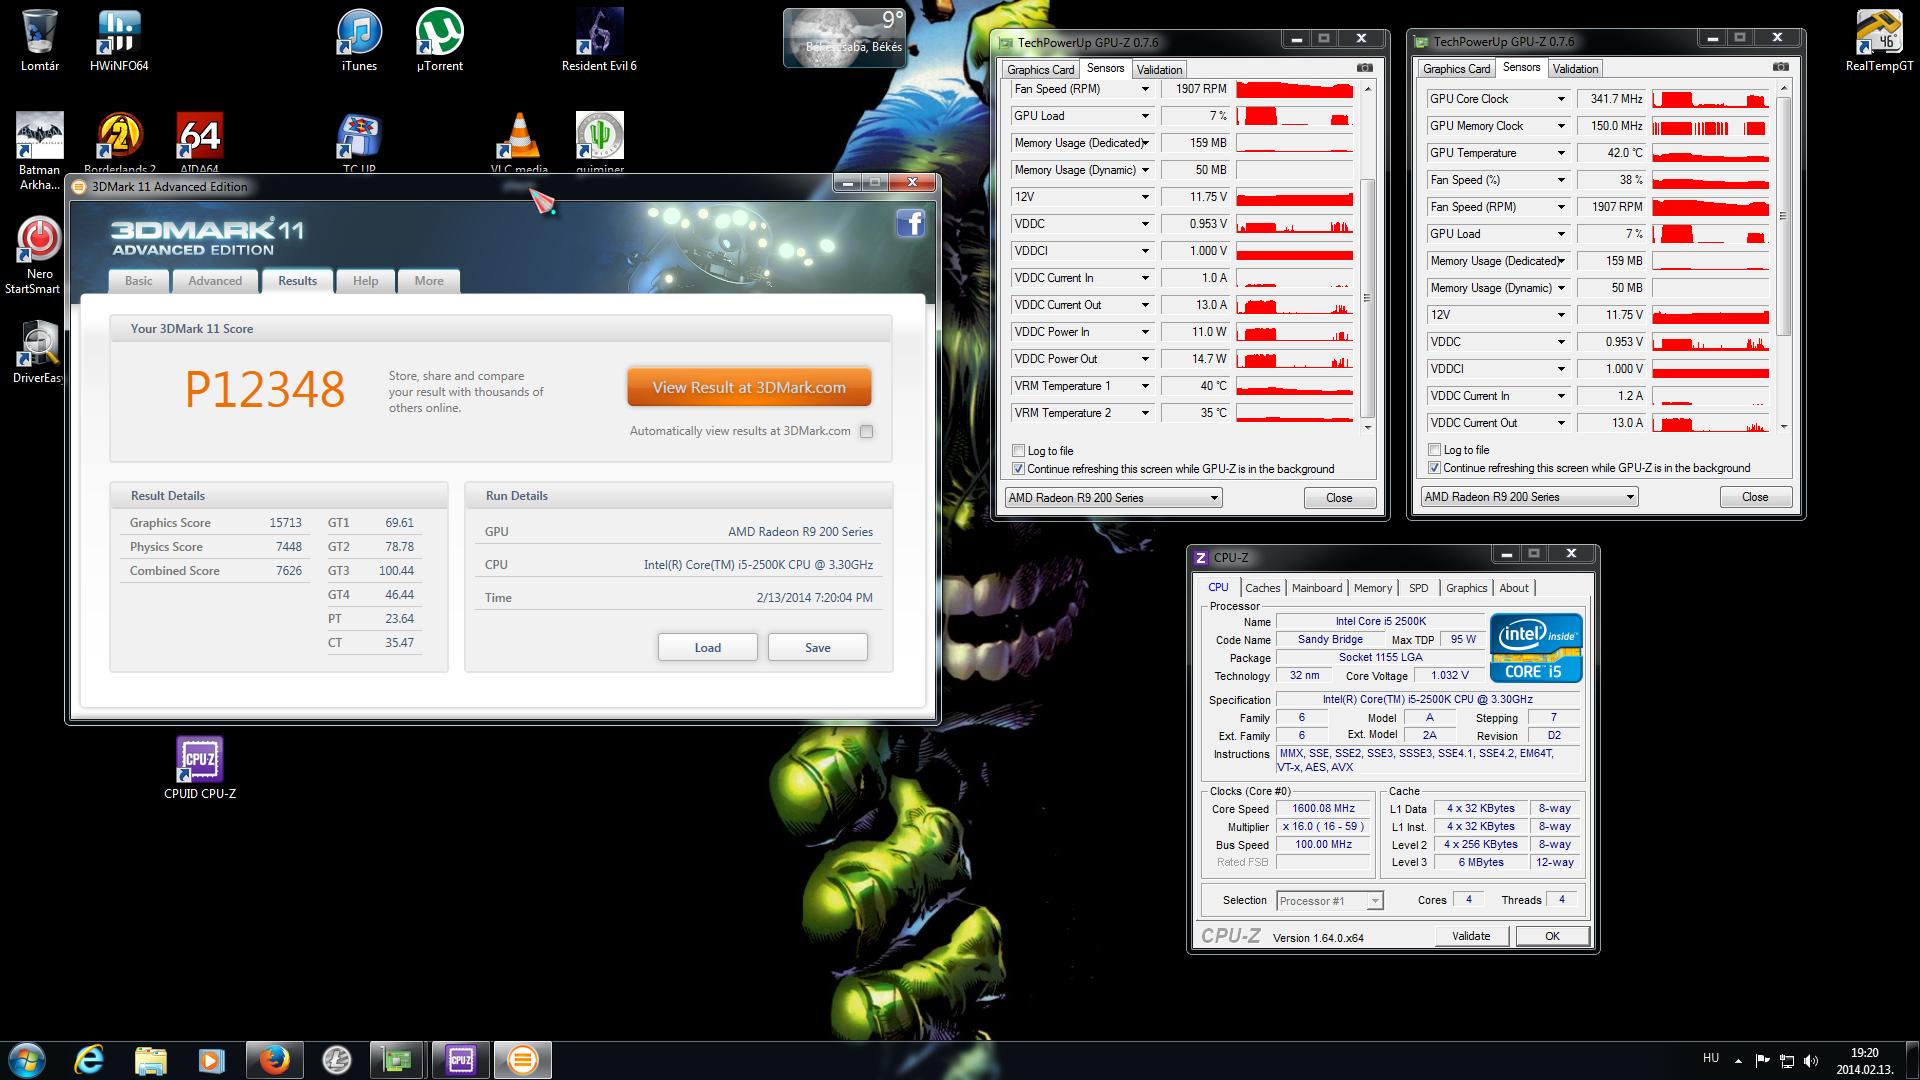Open Borderlands 2 desktop shortcut
Screen dimensions: 1920x1080
[120, 142]
